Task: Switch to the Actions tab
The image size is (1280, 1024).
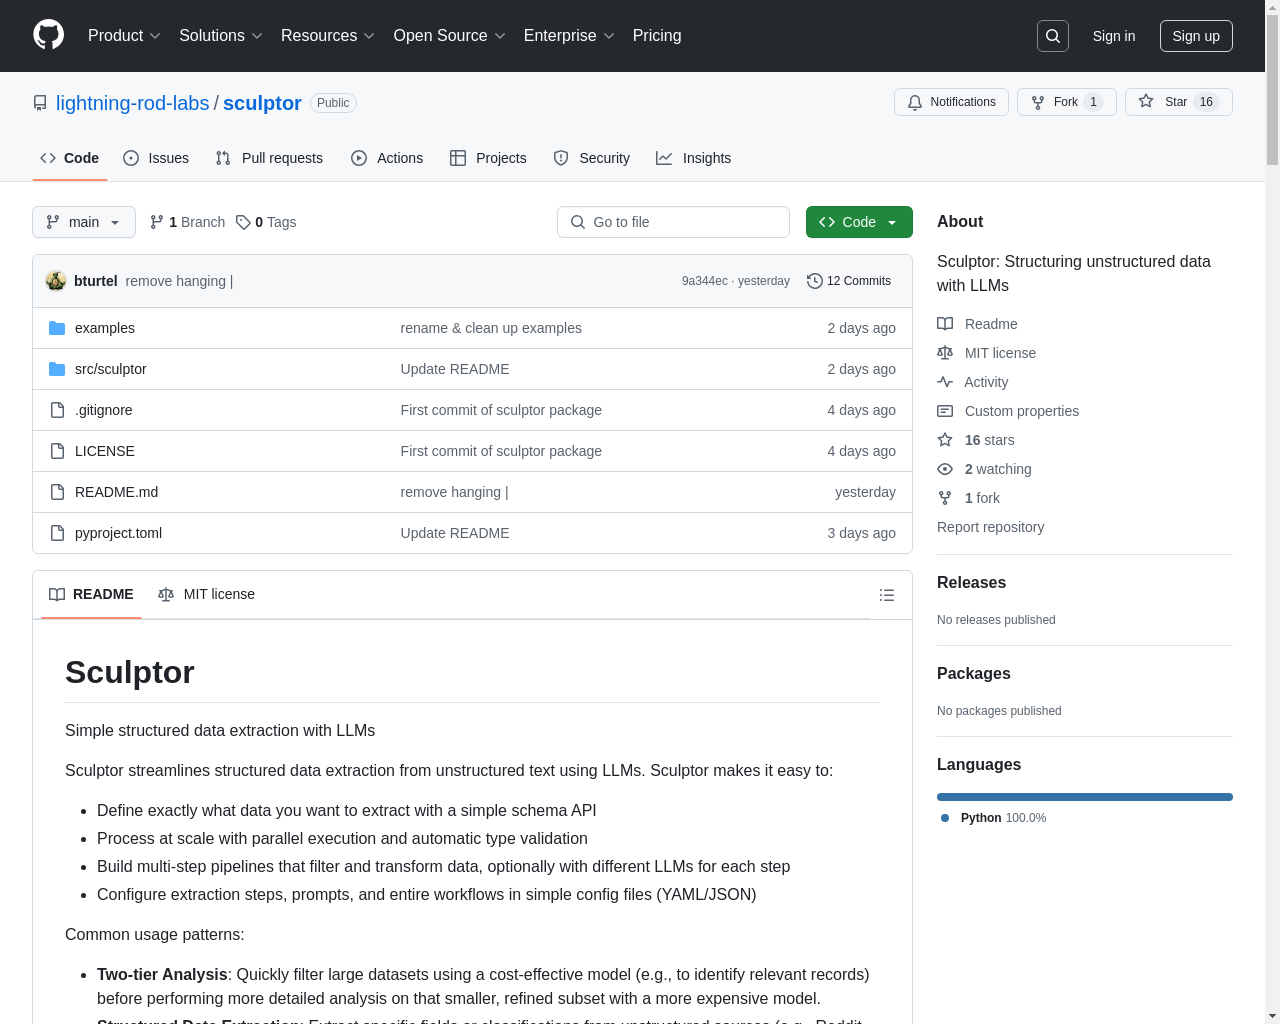Action: pos(387,158)
